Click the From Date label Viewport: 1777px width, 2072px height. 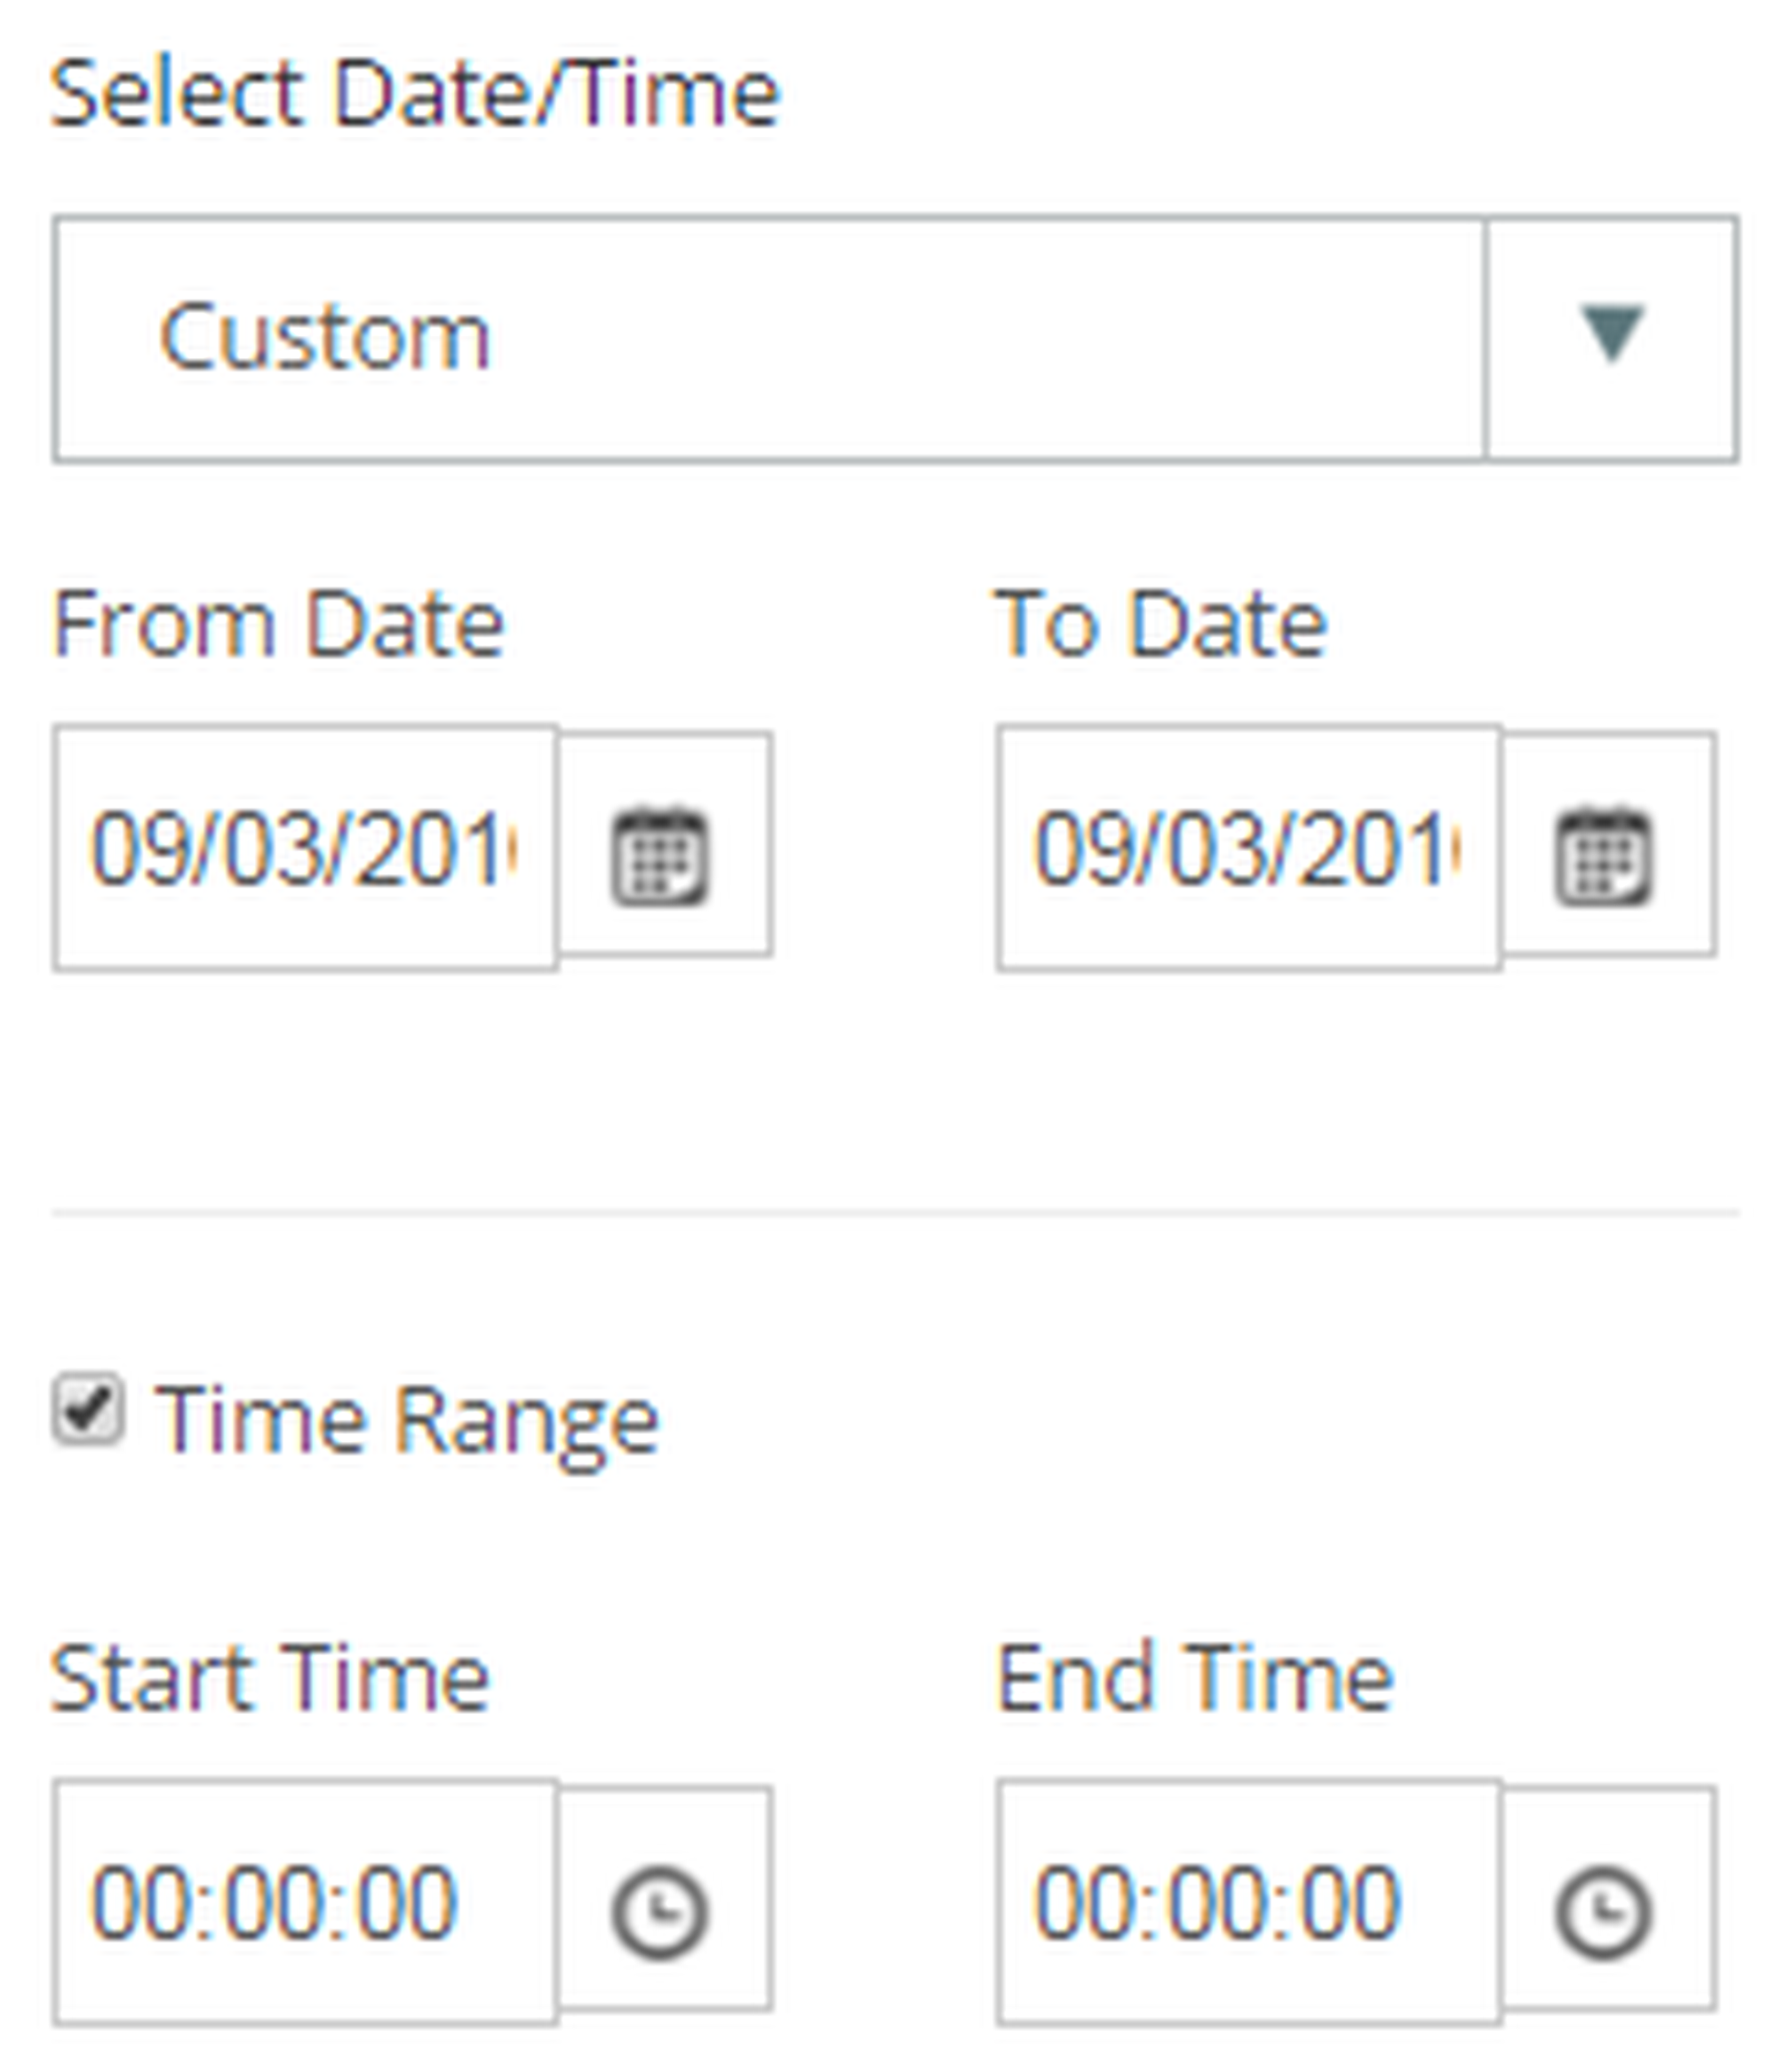[279, 625]
